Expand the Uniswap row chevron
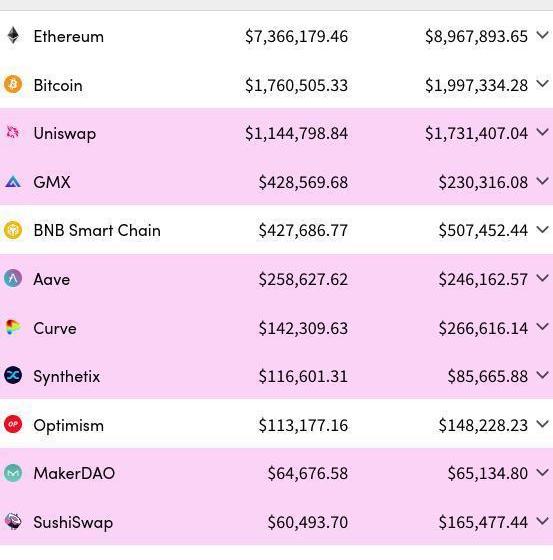Viewport: 553px width, 560px height. 542,132
